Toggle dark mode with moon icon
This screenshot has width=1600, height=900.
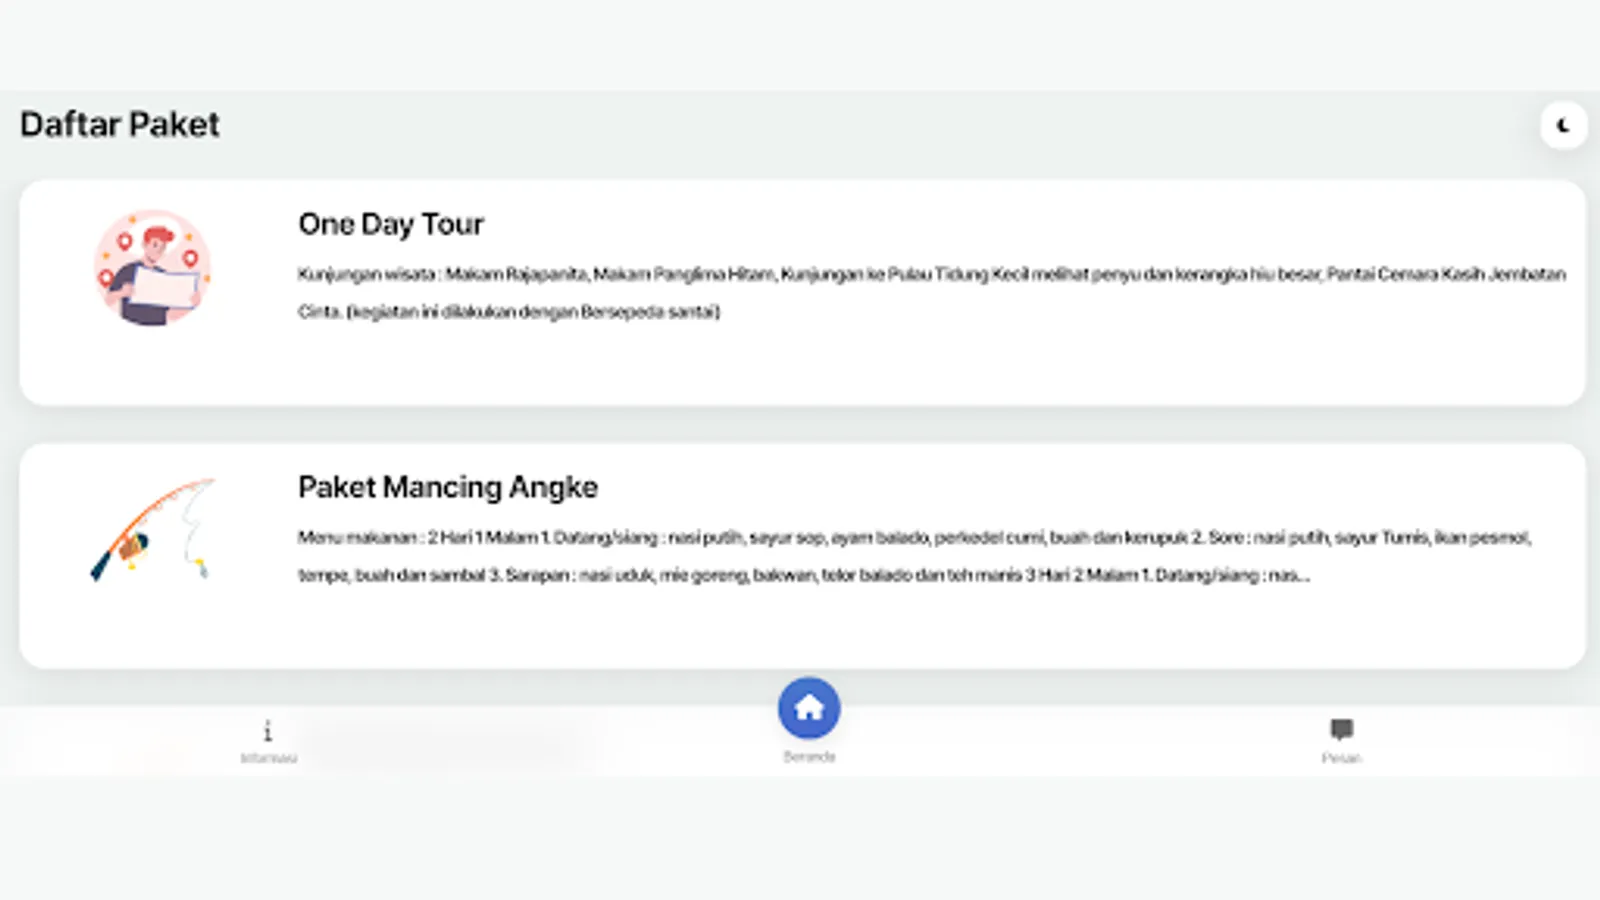(x=1563, y=126)
